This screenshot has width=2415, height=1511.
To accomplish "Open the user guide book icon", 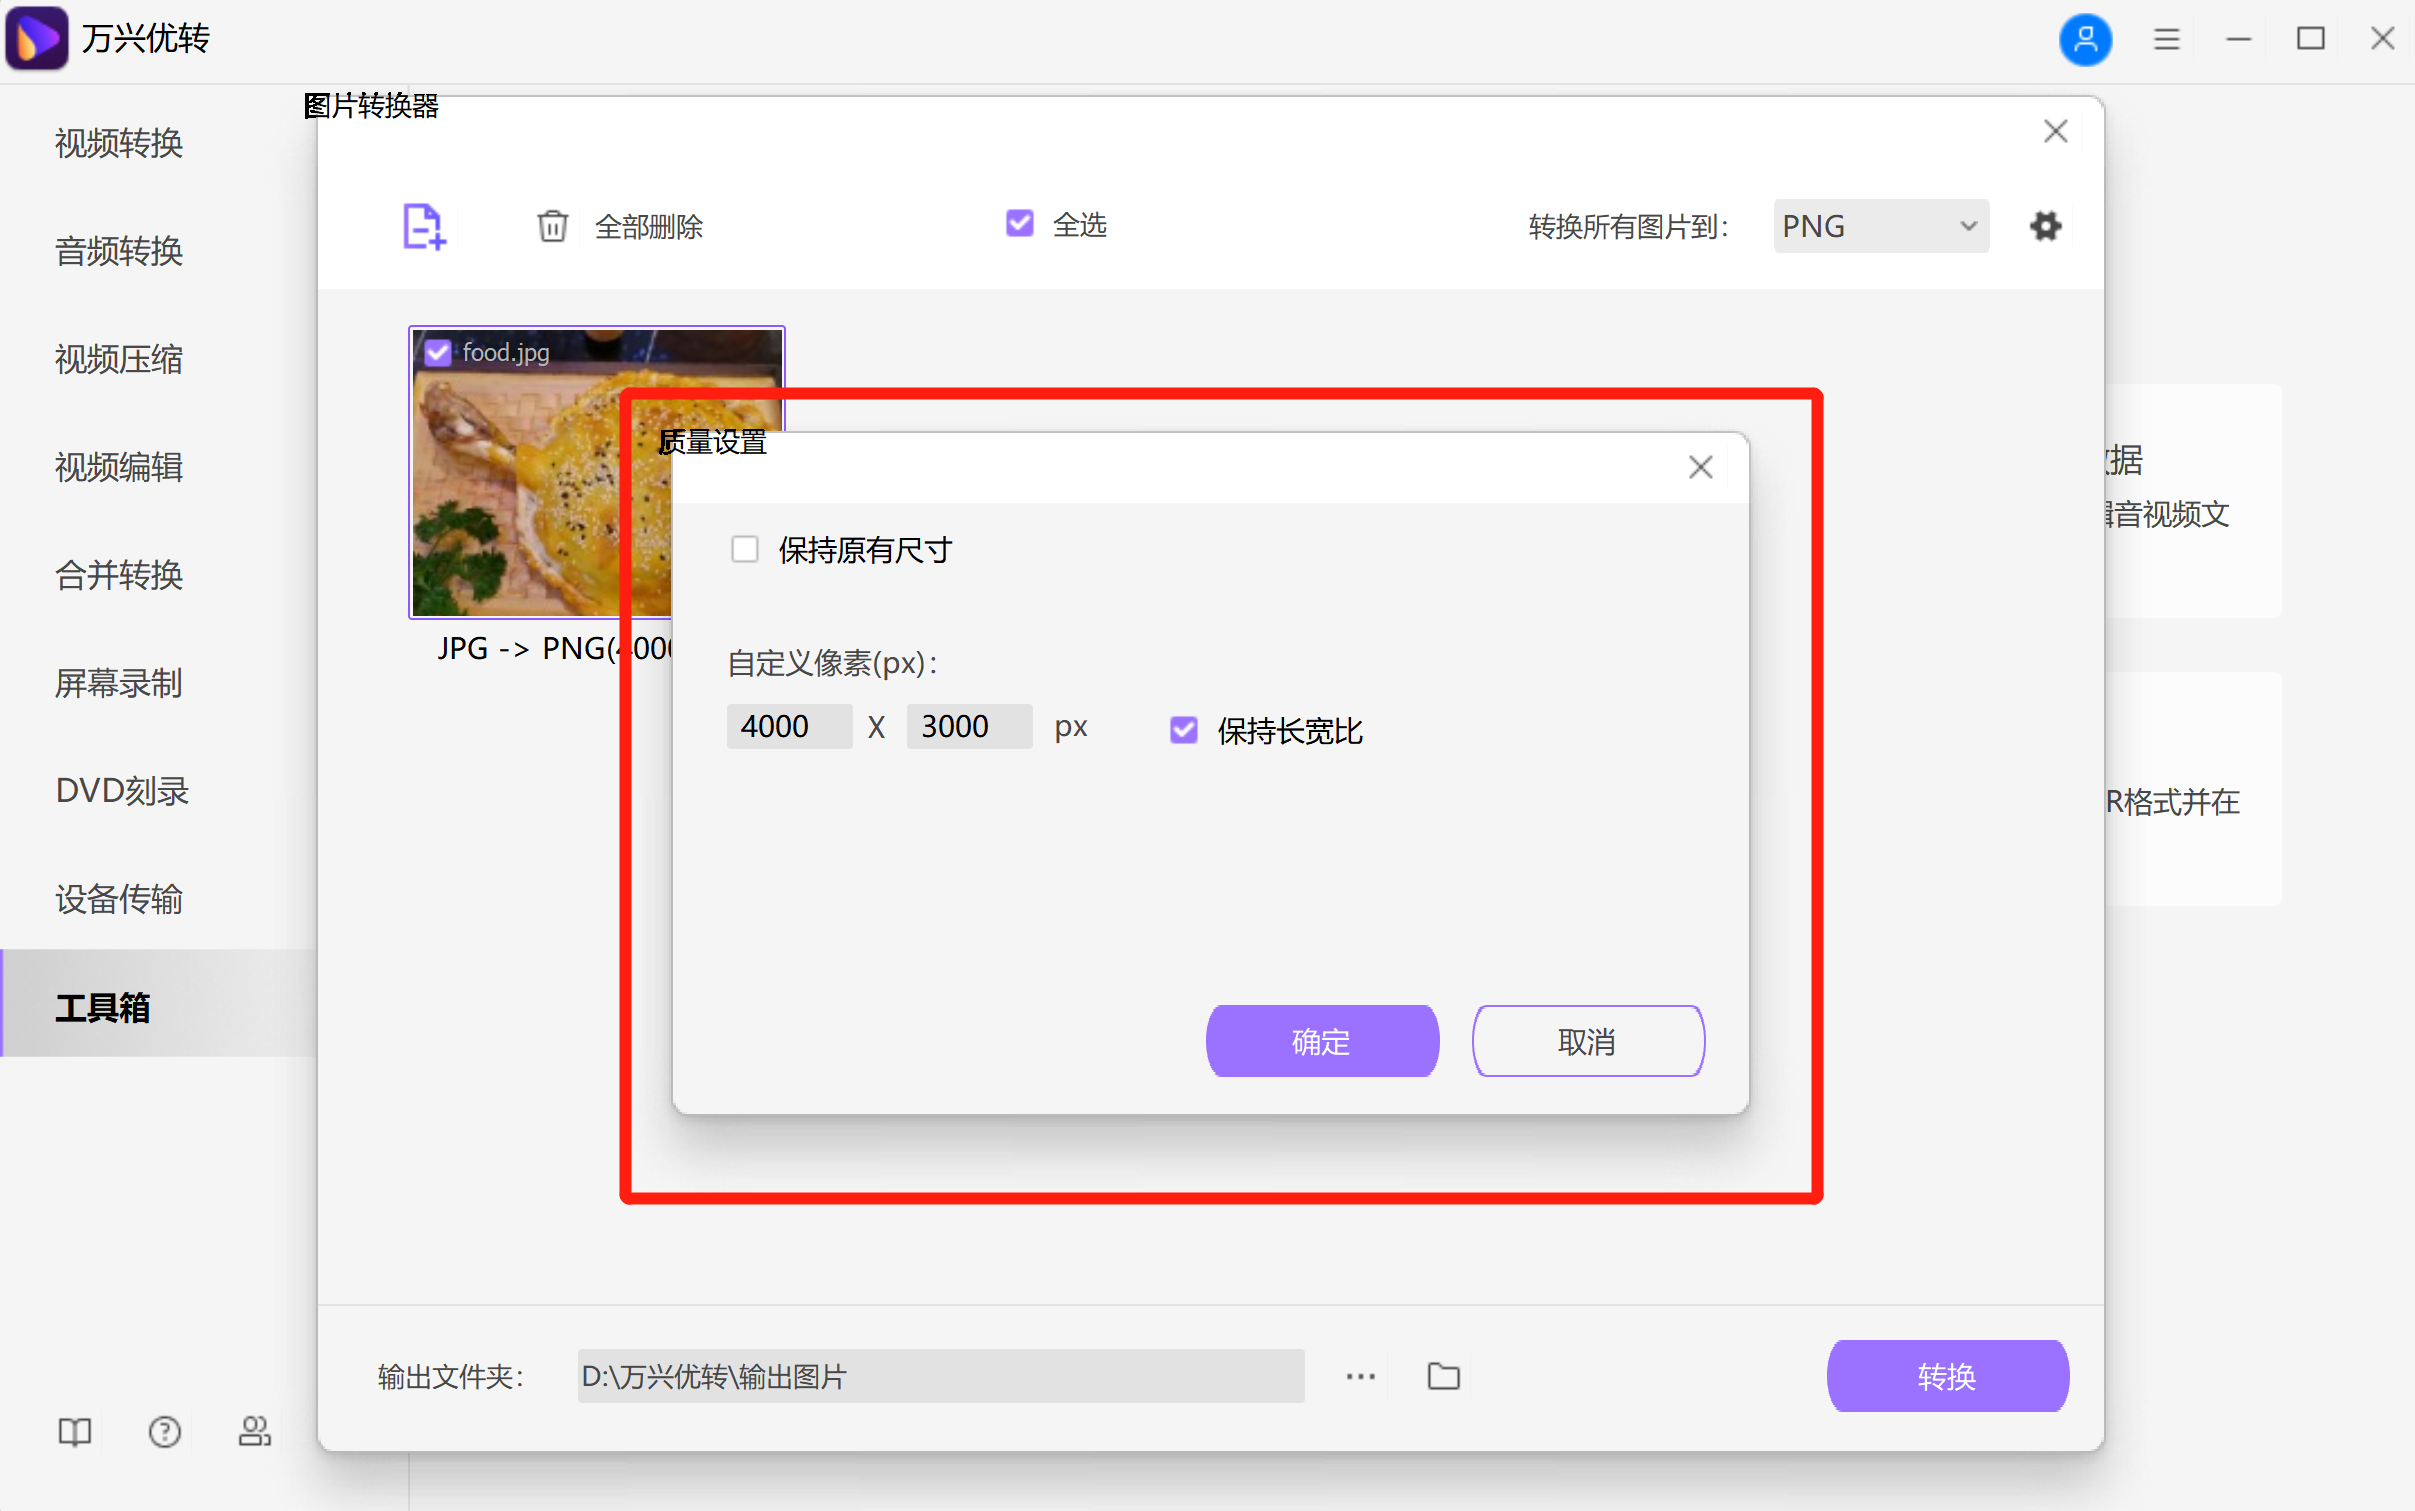I will click(74, 1432).
